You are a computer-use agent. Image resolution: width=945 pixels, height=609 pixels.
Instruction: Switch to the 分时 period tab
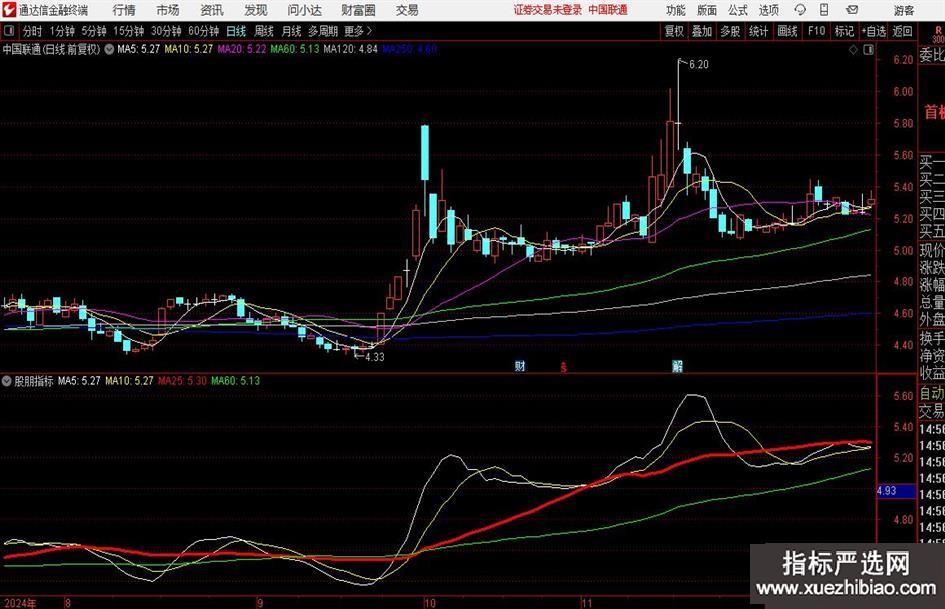point(33,31)
